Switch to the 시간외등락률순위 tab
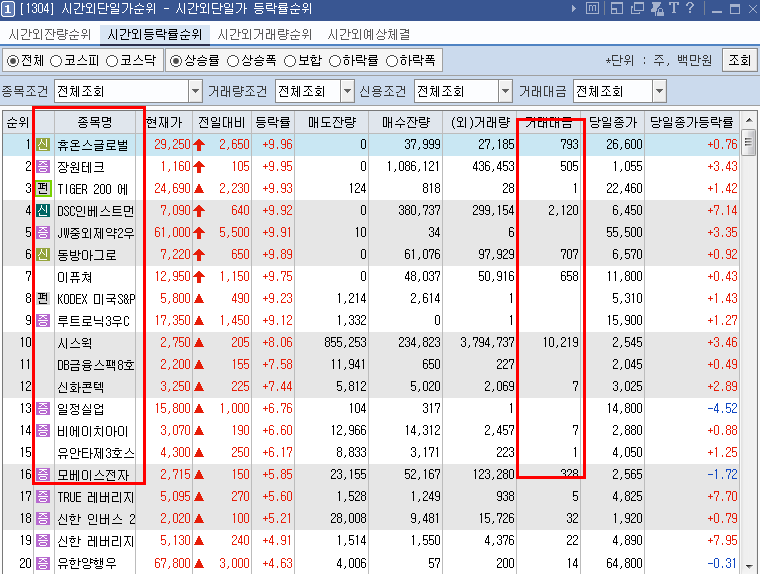The width and height of the screenshot is (760, 574). (155, 34)
